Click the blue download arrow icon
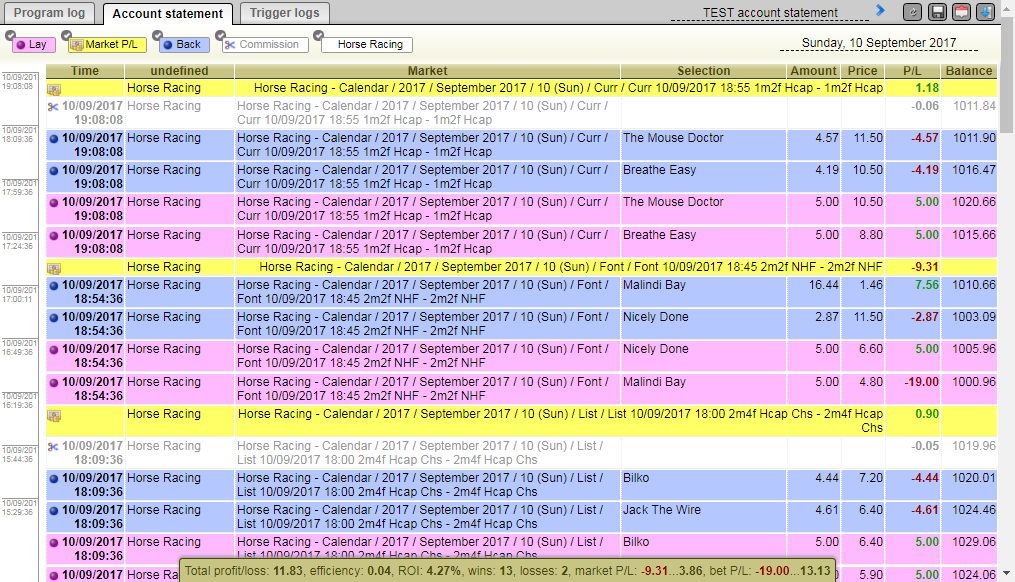The image size is (1015, 582). pyautogui.click(x=985, y=12)
